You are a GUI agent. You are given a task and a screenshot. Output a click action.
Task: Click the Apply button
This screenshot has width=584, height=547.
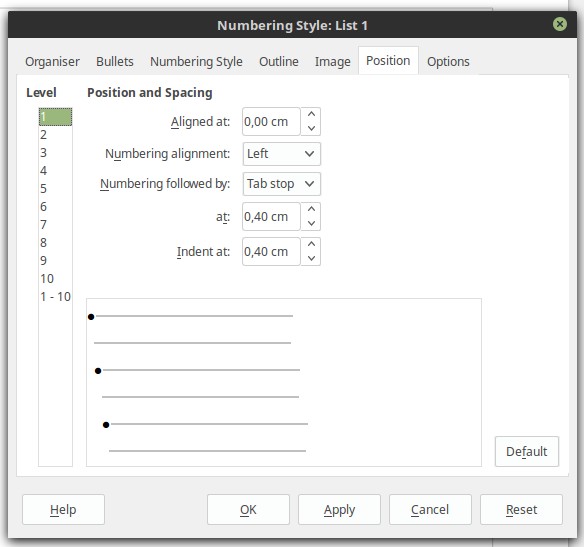click(x=339, y=509)
